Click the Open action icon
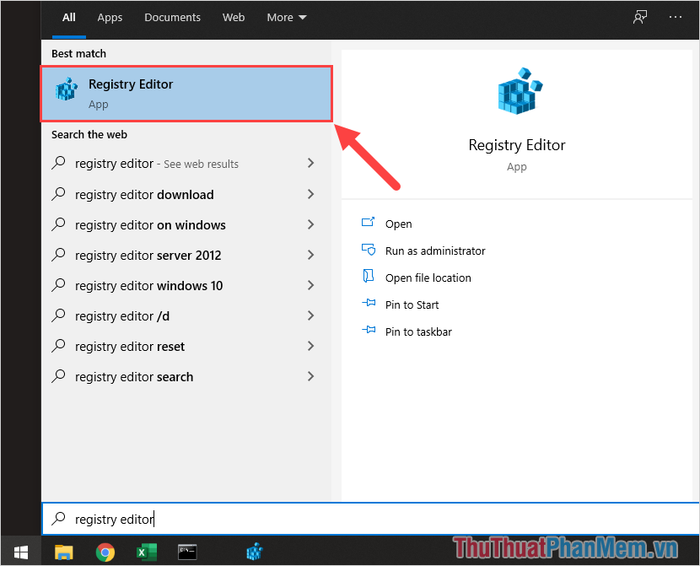Image resolution: width=700 pixels, height=566 pixels. click(368, 222)
